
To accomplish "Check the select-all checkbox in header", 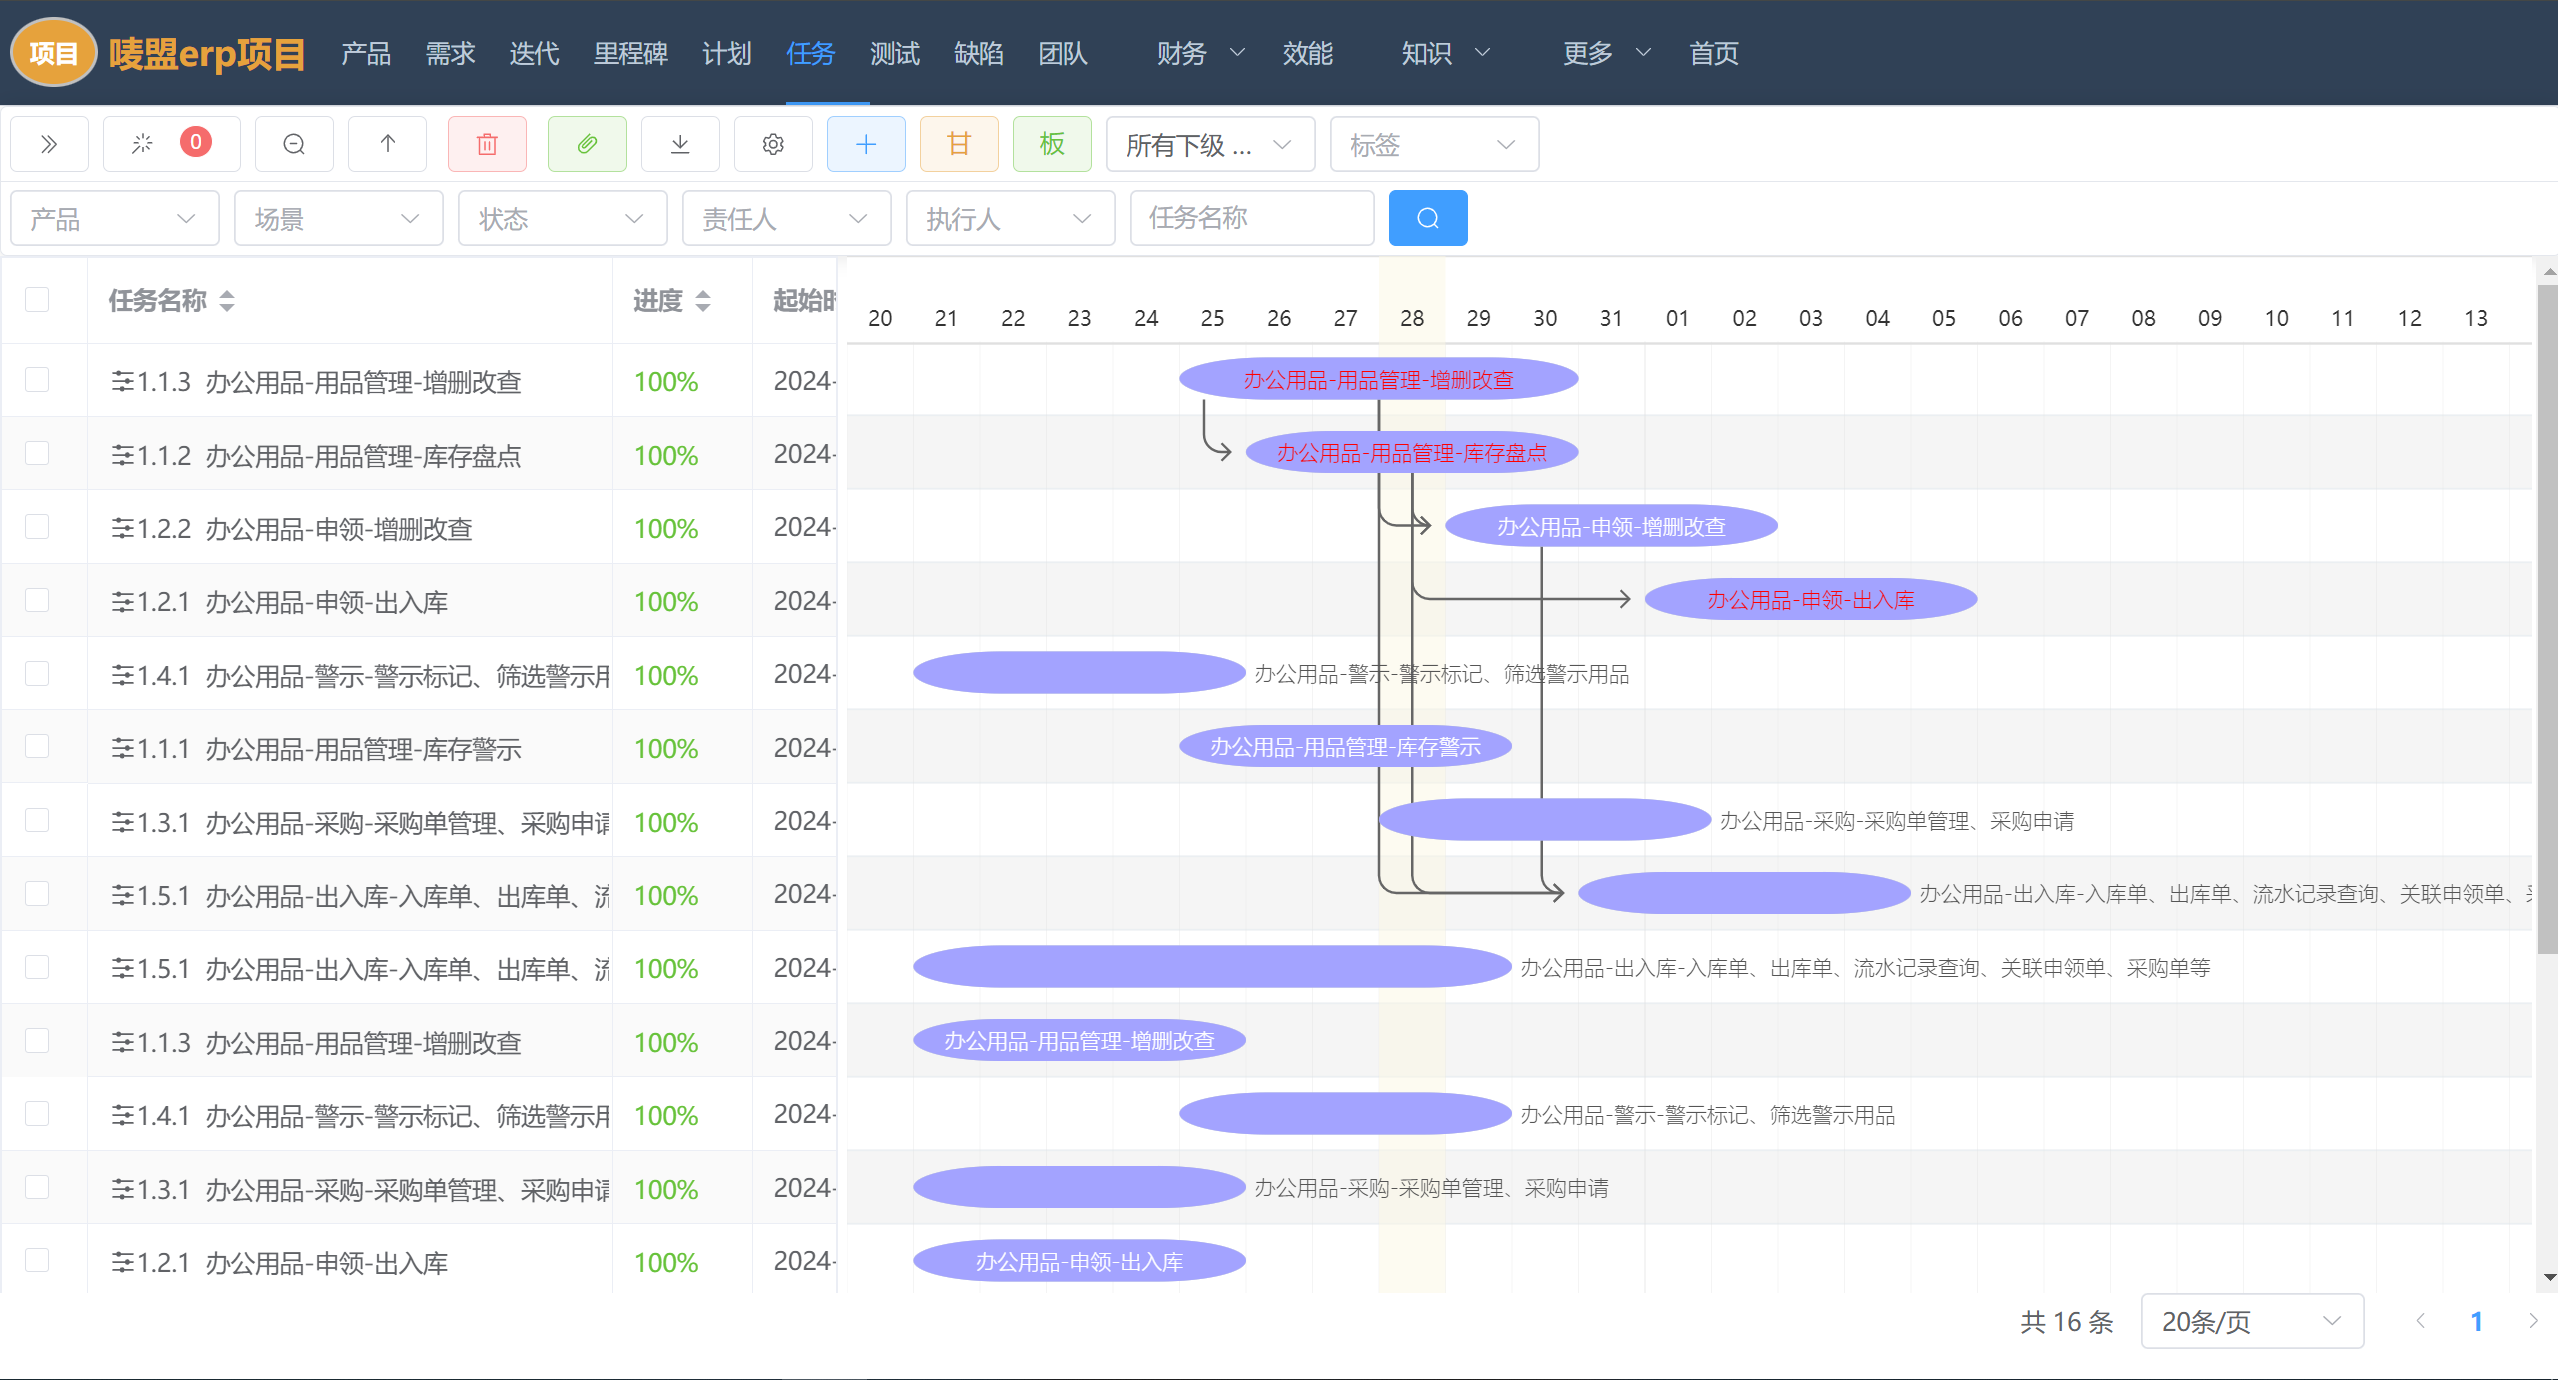I will (x=37, y=300).
